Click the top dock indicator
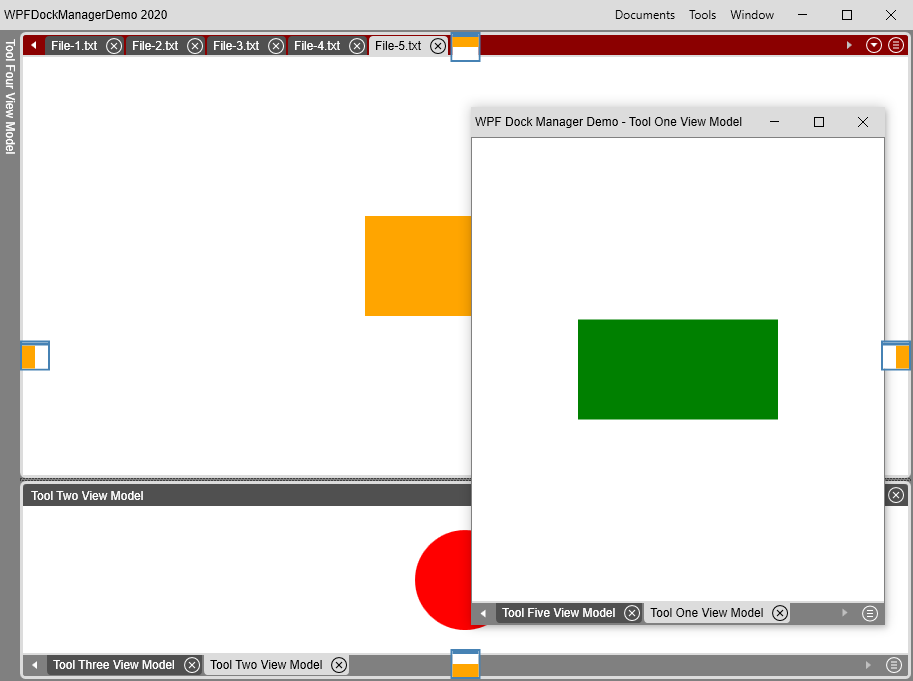Viewport: 913px width, 681px height. 465,47
